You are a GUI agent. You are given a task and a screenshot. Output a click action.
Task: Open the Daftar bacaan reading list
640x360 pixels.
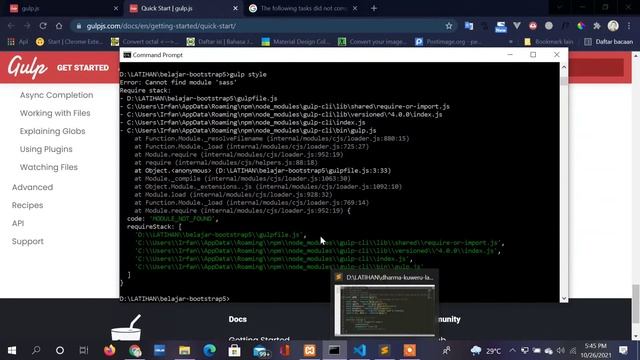(x=608, y=42)
